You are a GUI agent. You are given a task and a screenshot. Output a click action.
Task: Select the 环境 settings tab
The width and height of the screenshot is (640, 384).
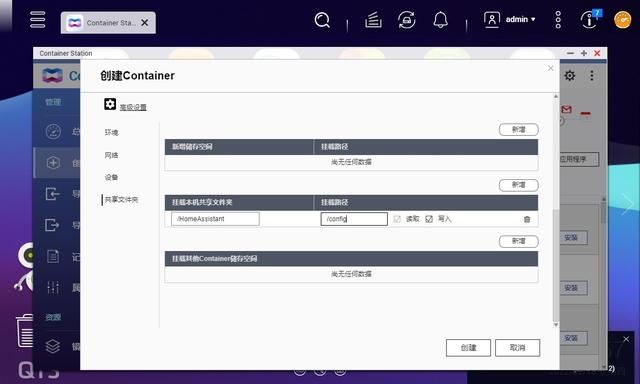[x=111, y=132]
